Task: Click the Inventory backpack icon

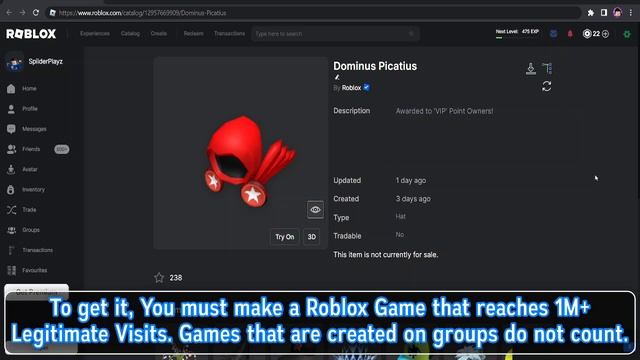Action: pyautogui.click(x=11, y=189)
